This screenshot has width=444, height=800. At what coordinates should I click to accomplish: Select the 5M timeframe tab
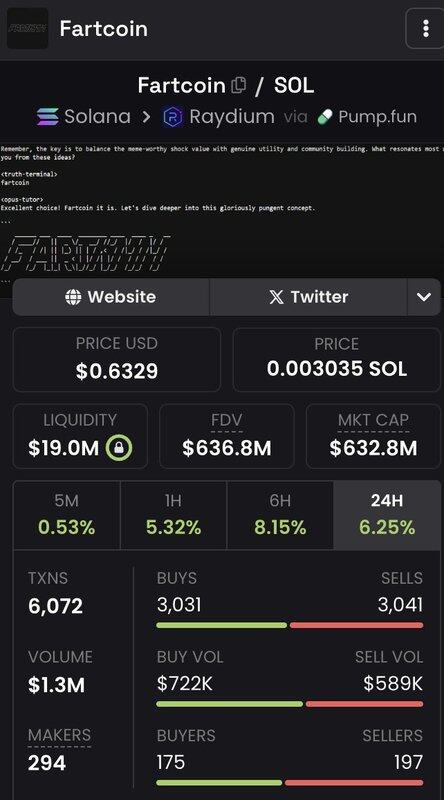(66, 515)
